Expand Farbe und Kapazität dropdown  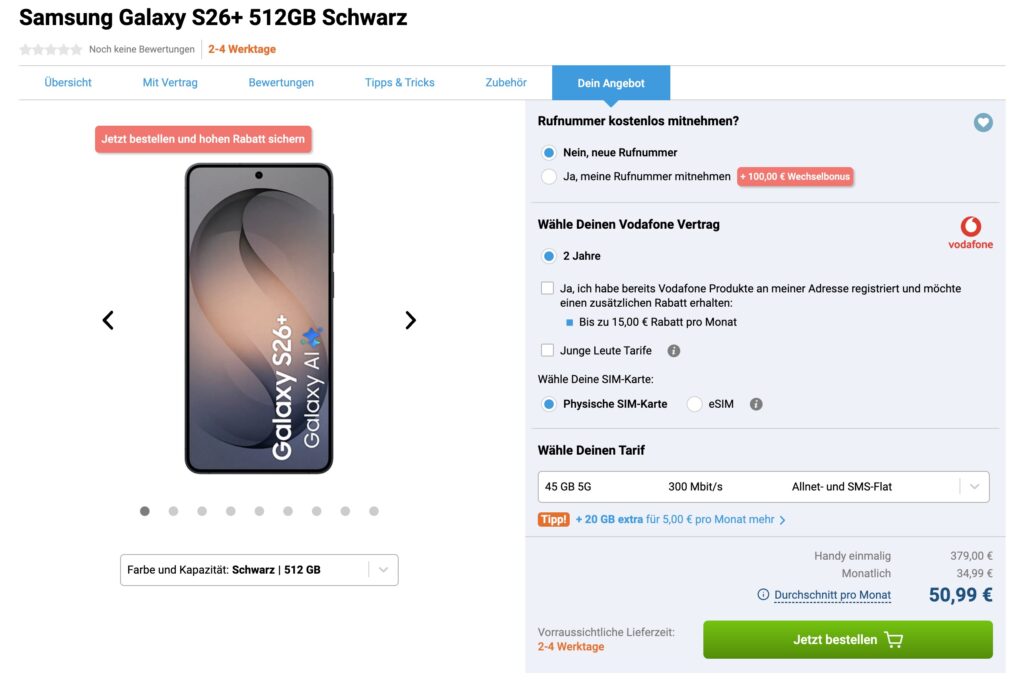pos(259,570)
